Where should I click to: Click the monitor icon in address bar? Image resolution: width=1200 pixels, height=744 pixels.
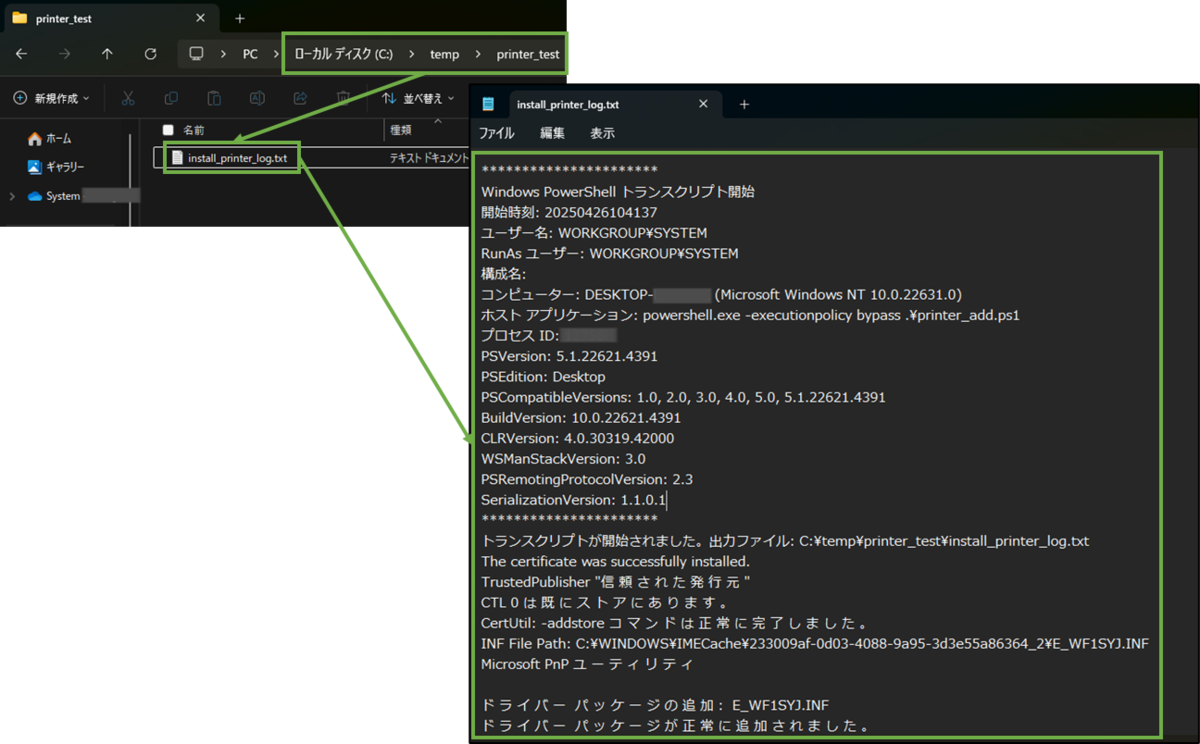[x=197, y=54]
